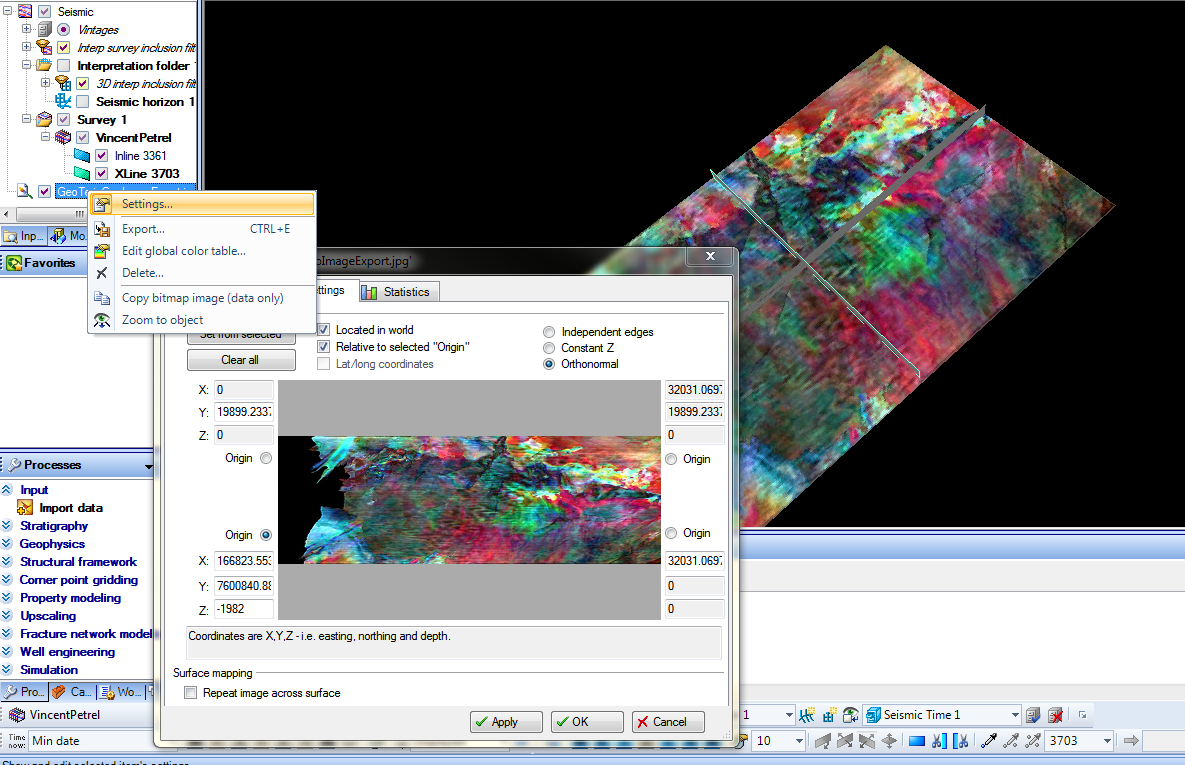Click the VincentPetrel seismic cube tree icon
This screenshot has height=765, width=1185.
pyautogui.click(x=63, y=138)
